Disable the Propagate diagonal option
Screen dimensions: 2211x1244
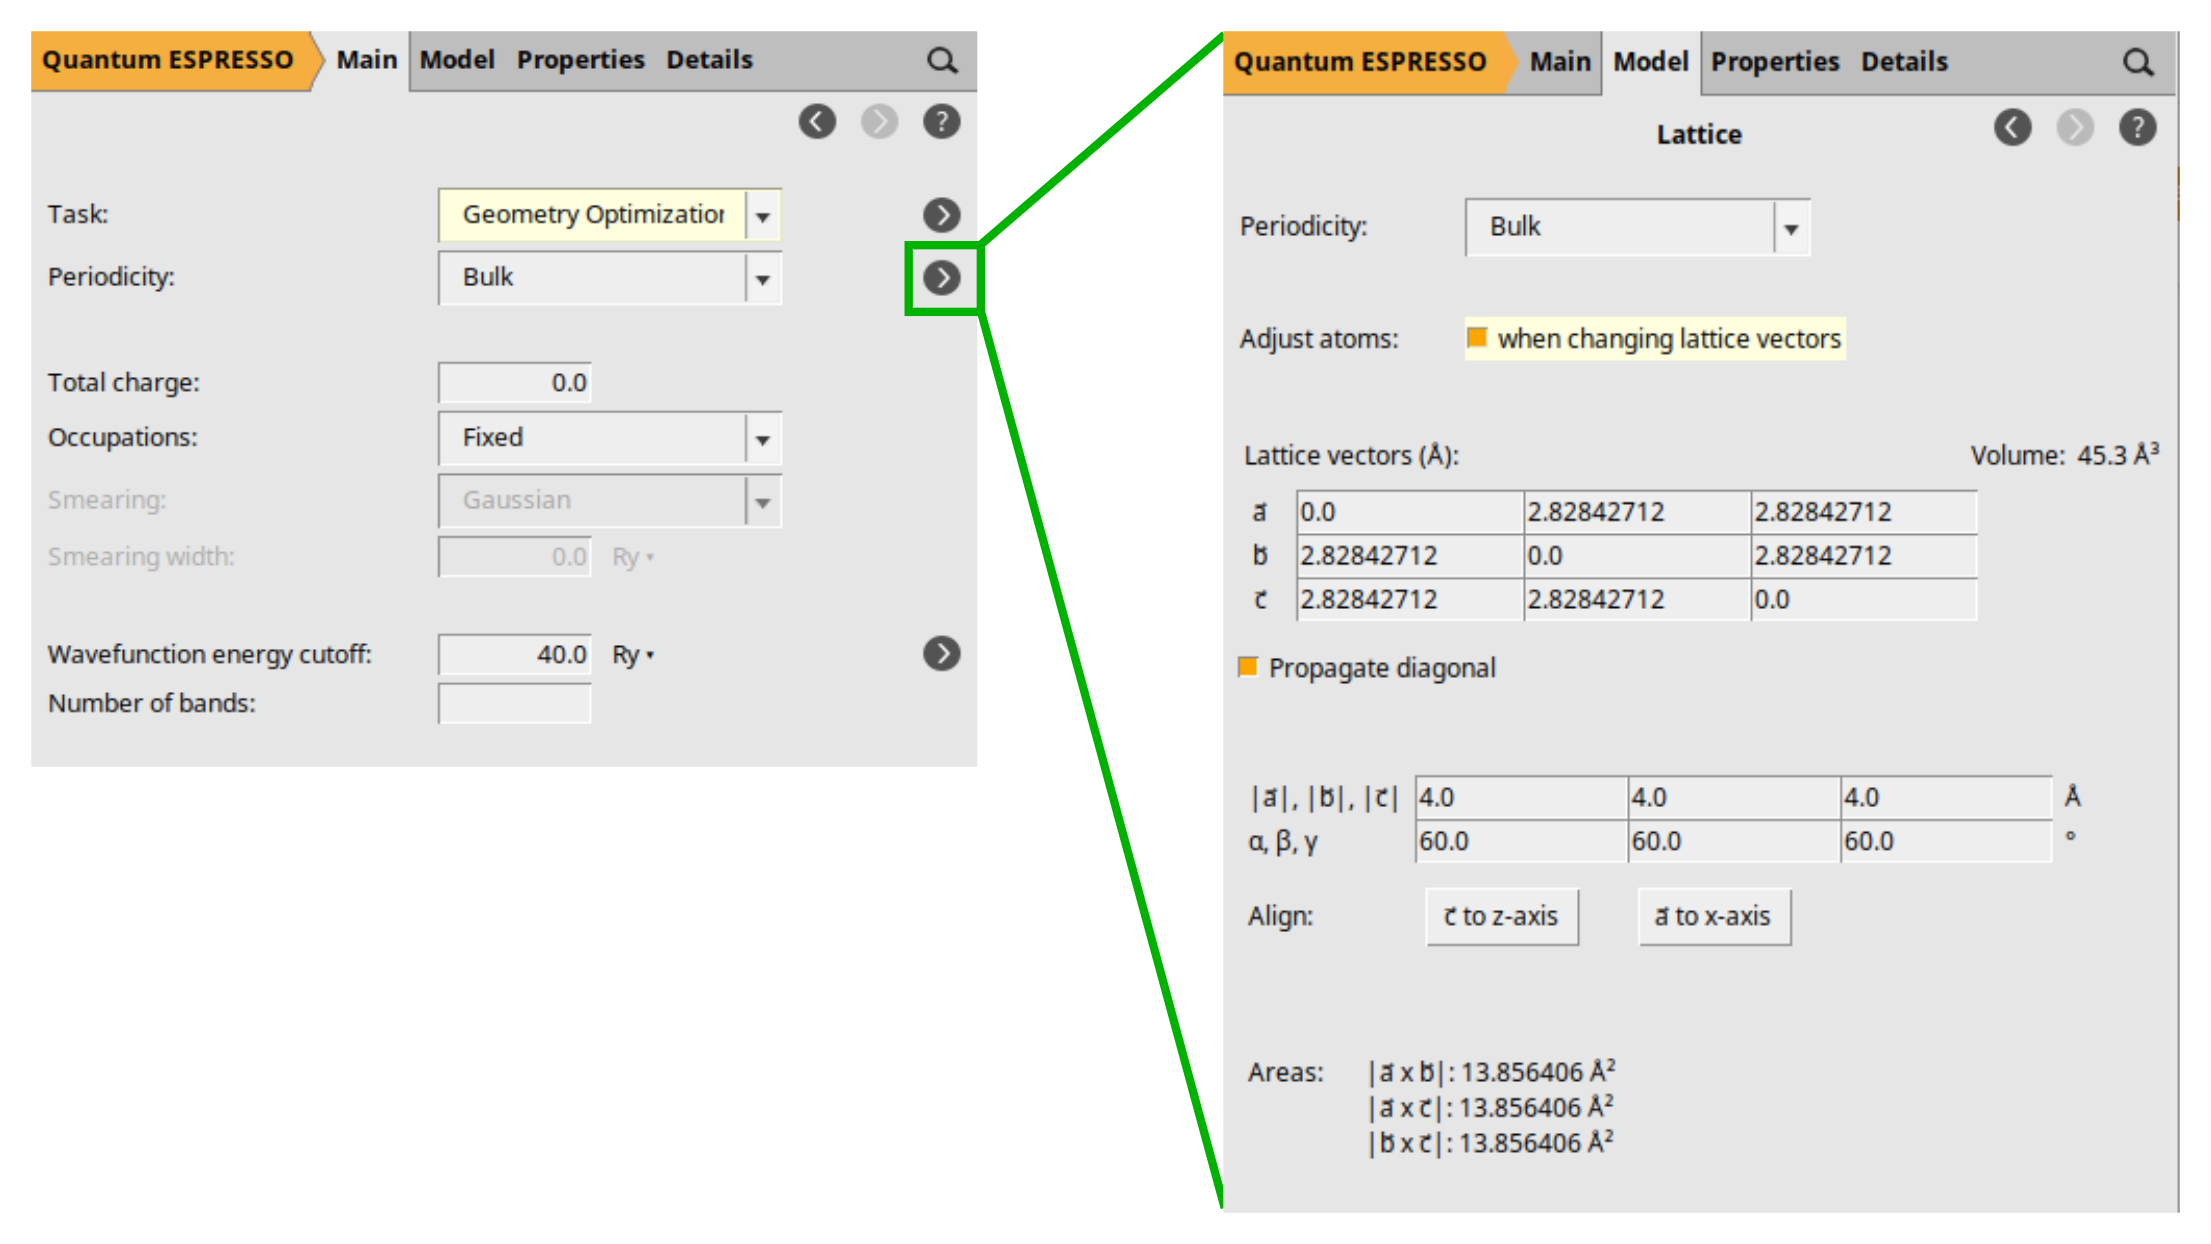1249,667
